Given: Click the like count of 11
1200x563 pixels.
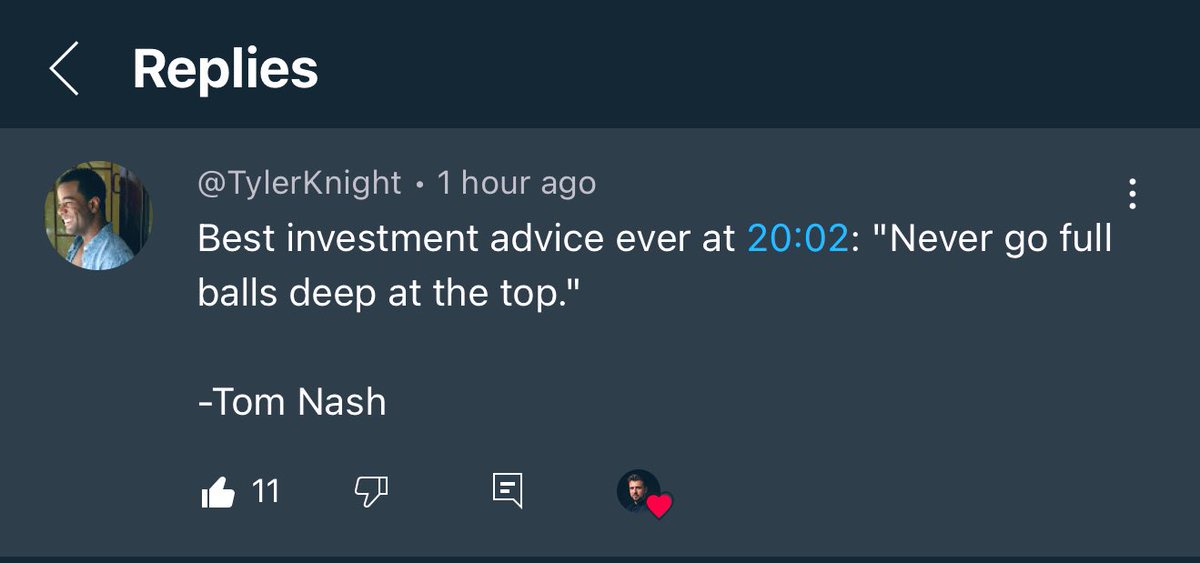Looking at the screenshot, I should (265, 491).
